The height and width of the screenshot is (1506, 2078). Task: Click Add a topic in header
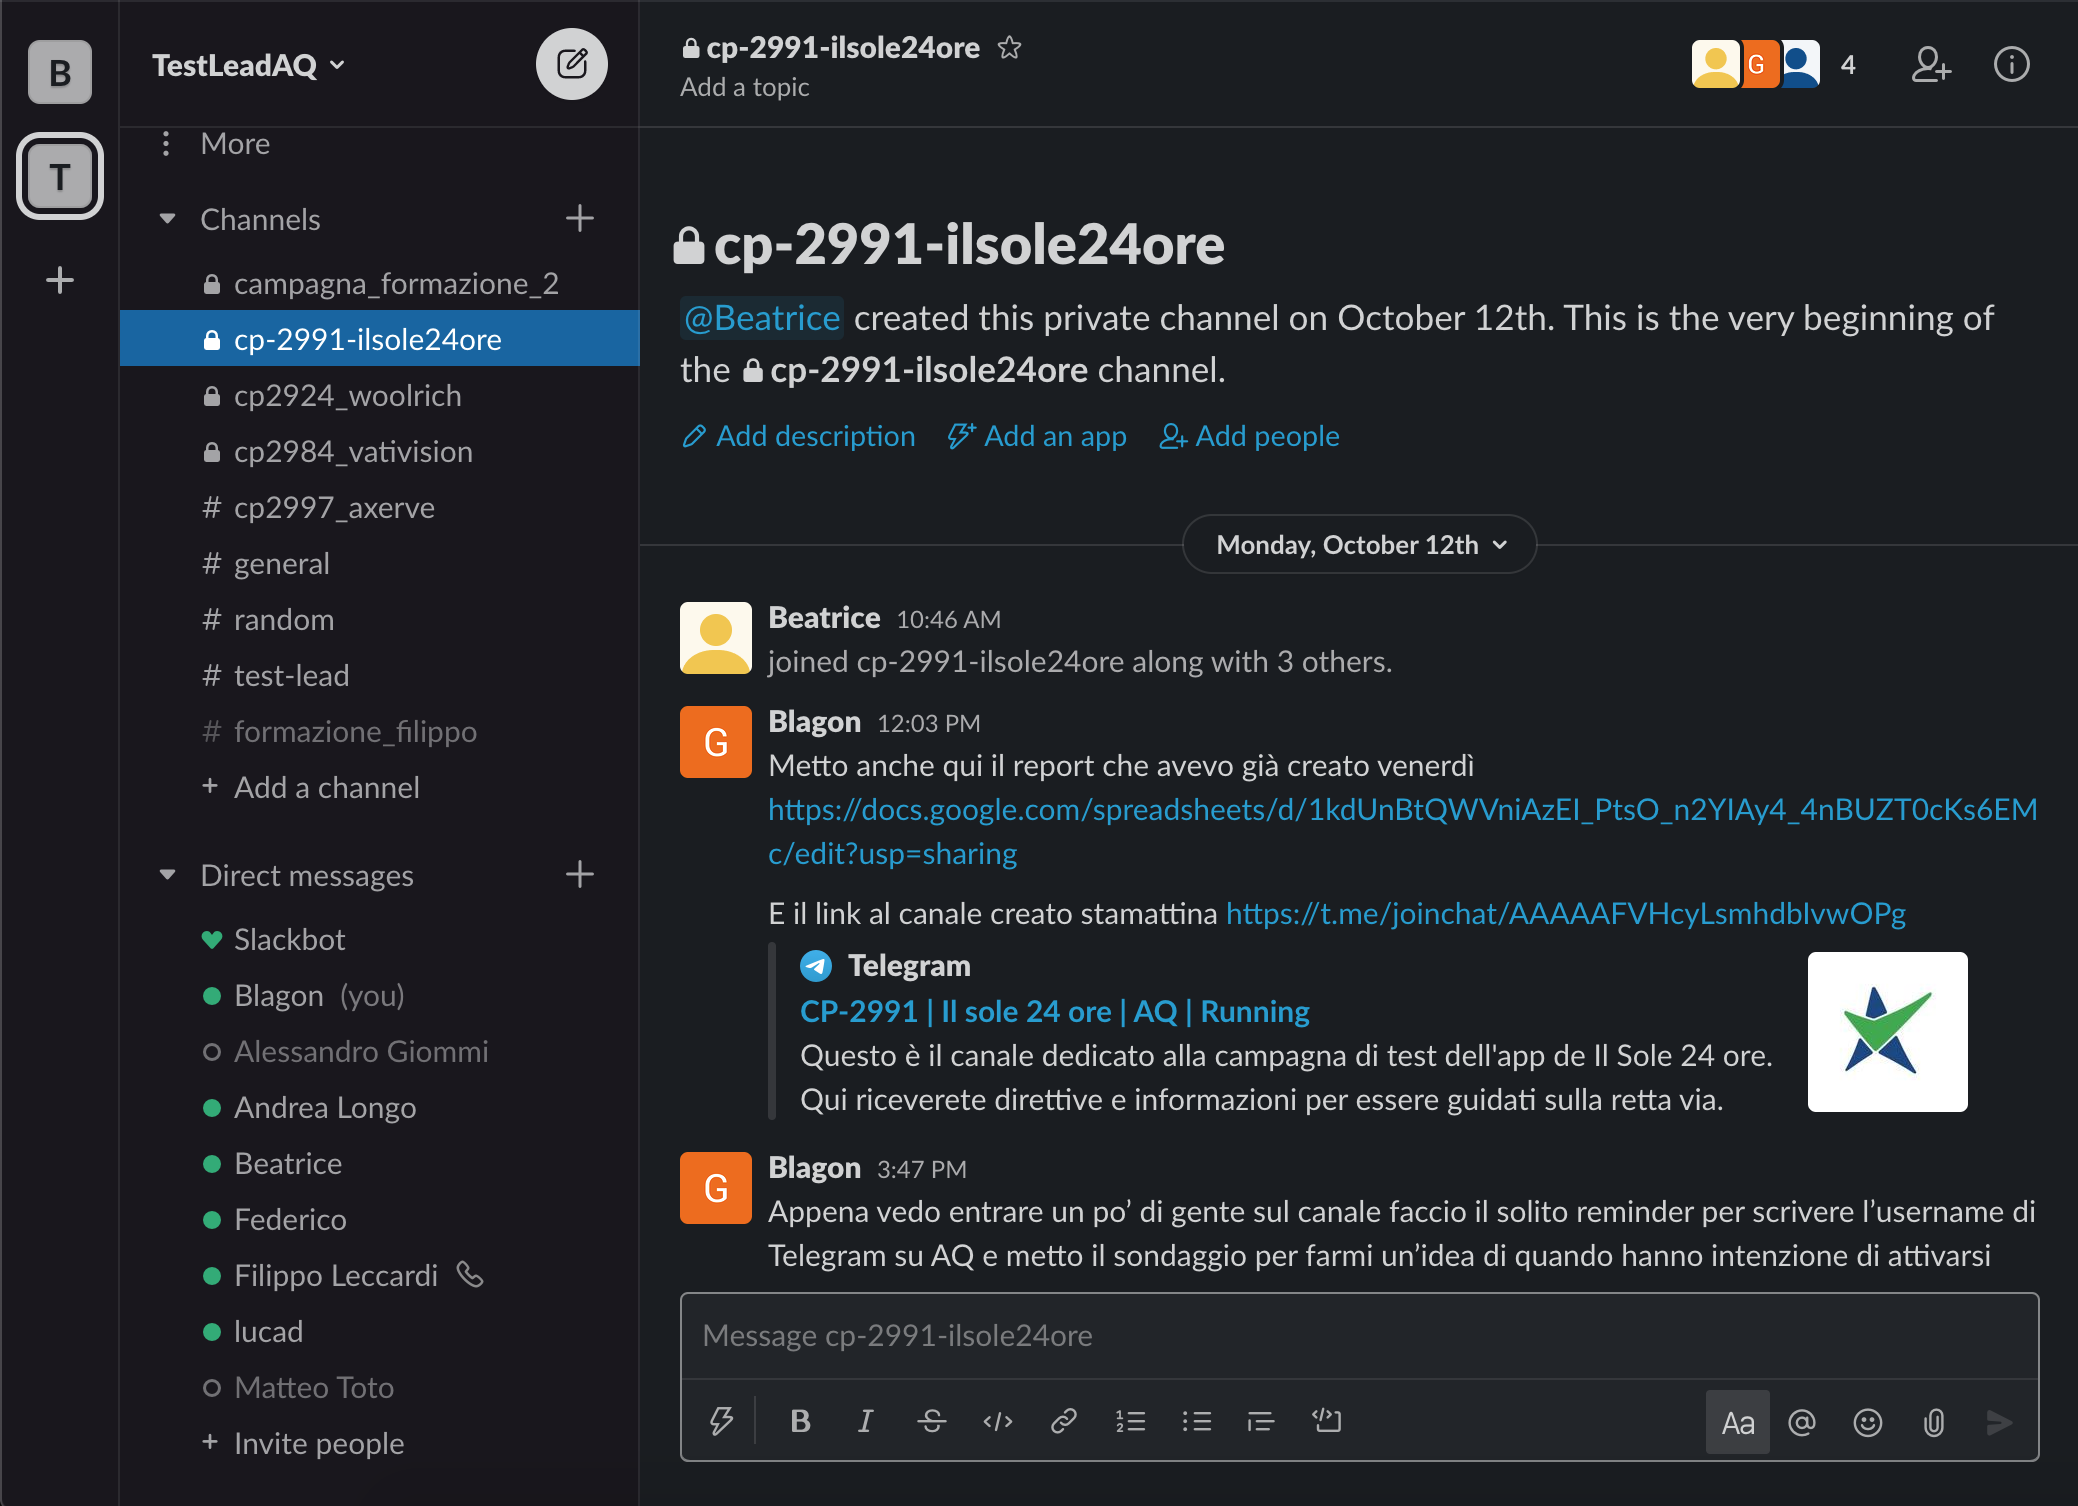(745, 88)
